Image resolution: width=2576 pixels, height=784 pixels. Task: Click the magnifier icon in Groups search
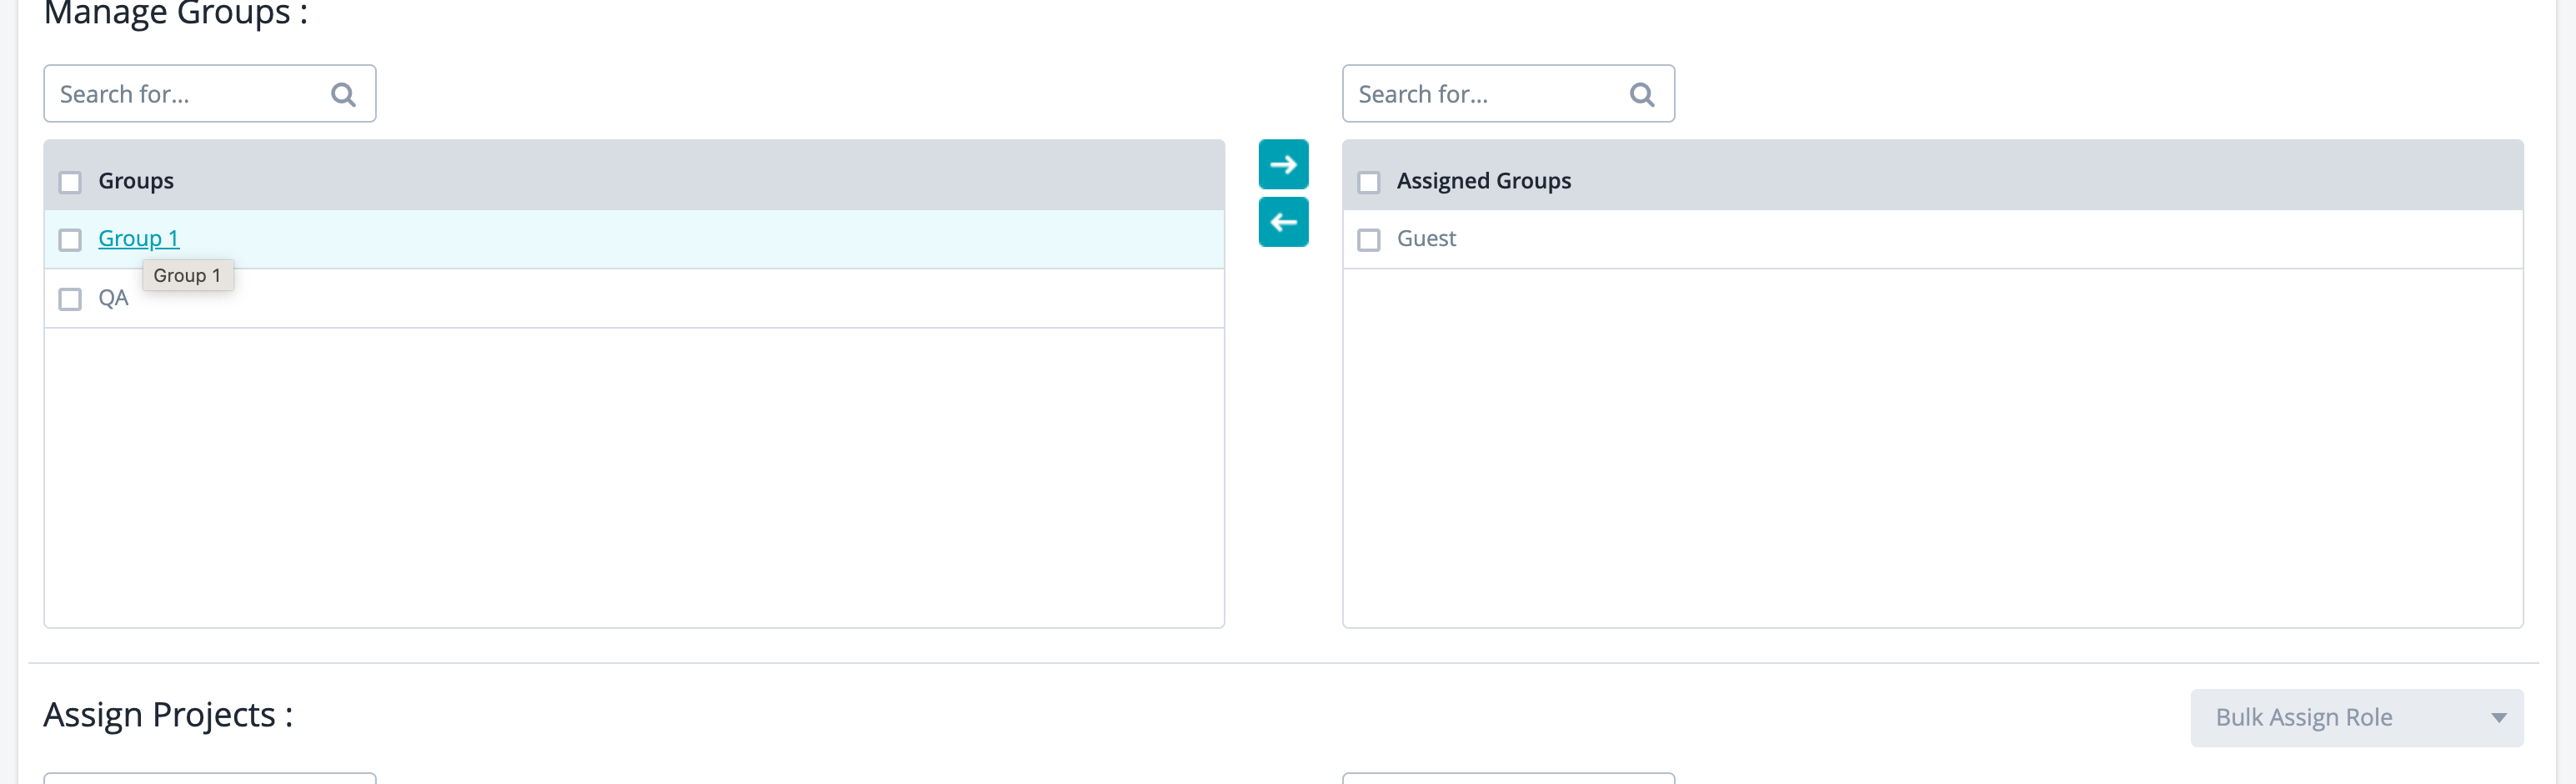coord(343,95)
